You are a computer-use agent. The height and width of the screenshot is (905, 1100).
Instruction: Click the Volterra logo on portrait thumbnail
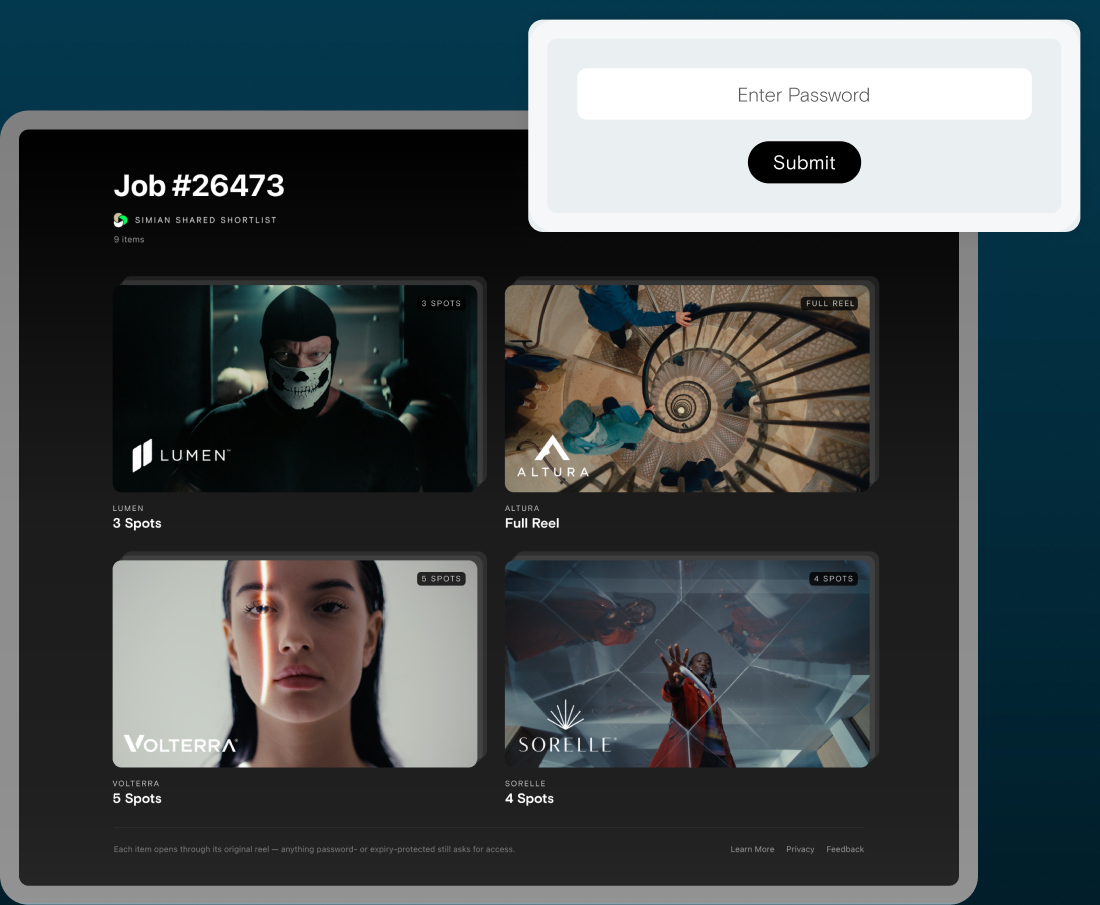coord(180,744)
